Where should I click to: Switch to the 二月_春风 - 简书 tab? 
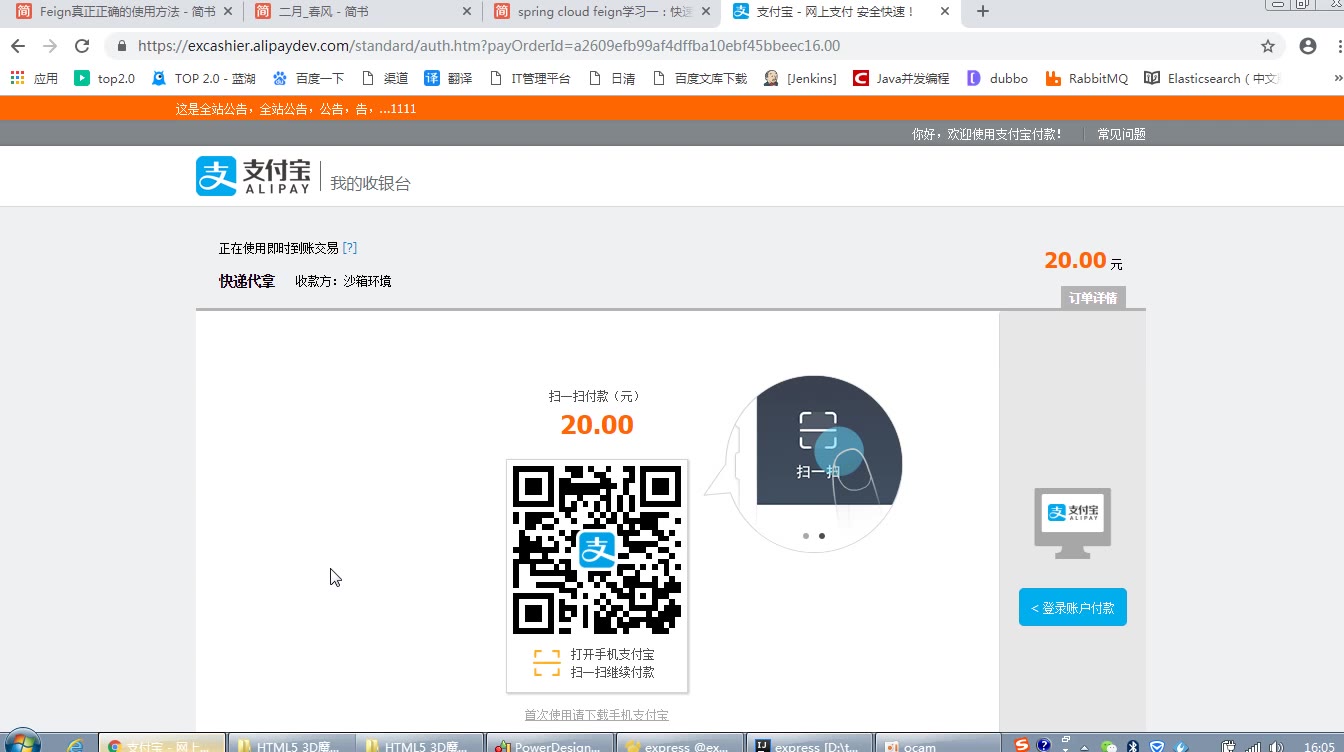tap(360, 12)
